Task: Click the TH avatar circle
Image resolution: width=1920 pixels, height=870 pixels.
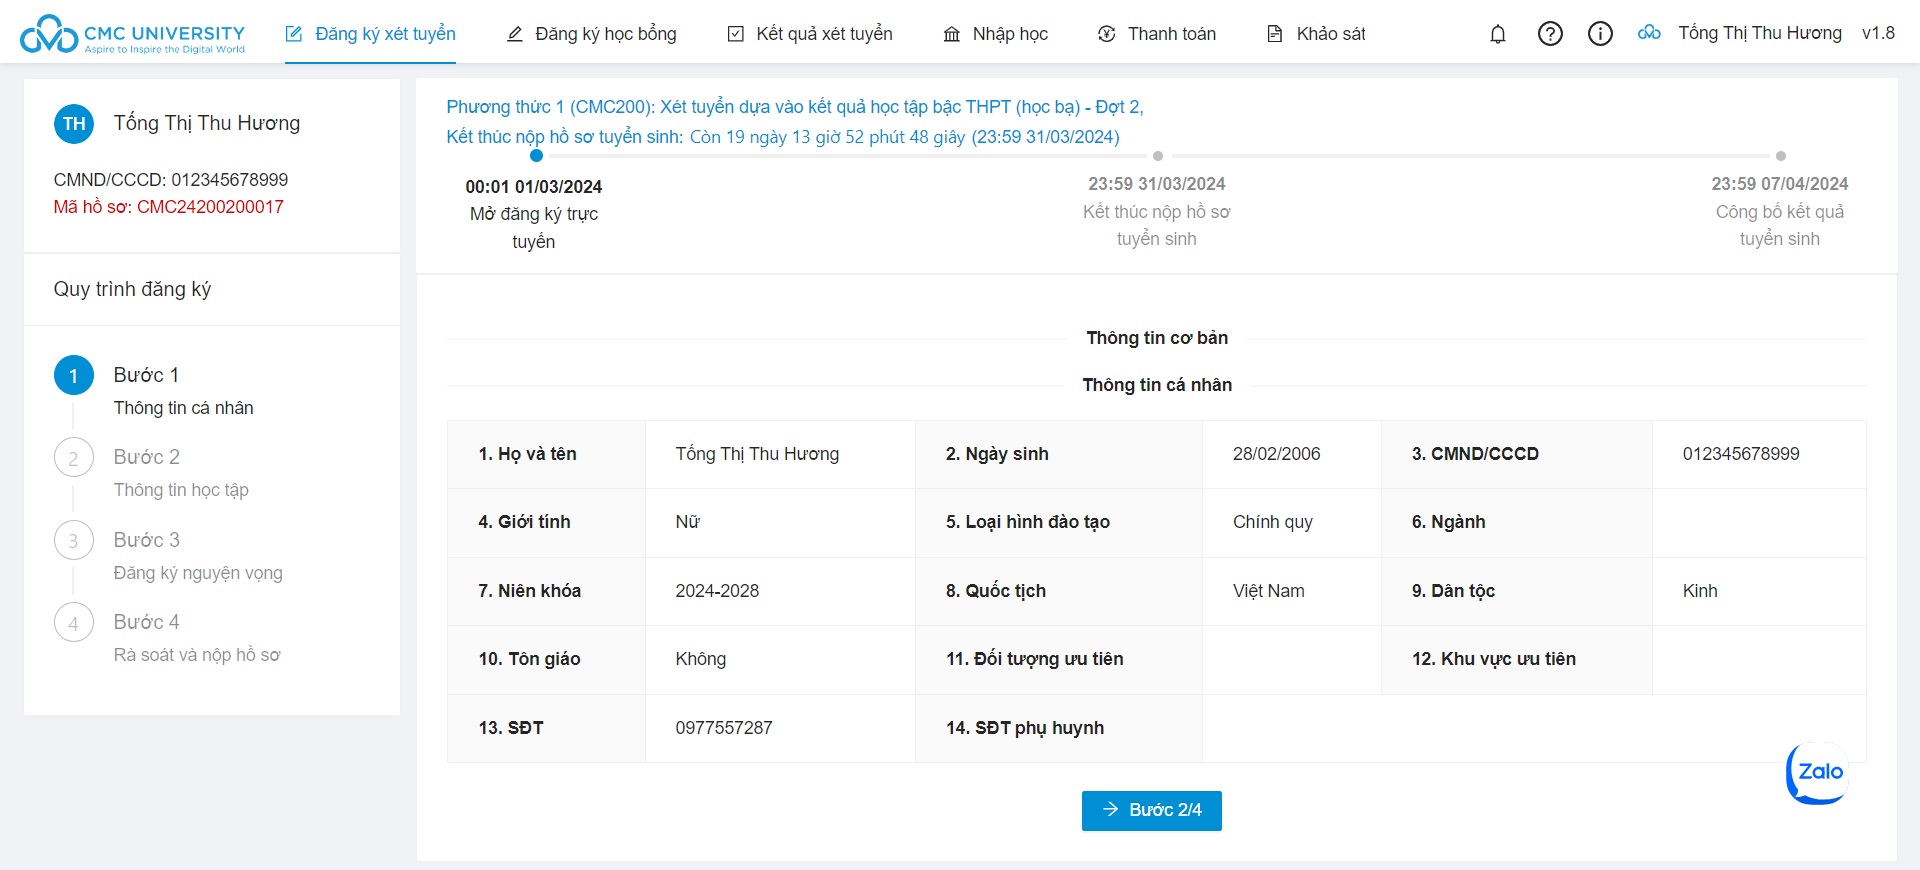Action: (x=74, y=124)
